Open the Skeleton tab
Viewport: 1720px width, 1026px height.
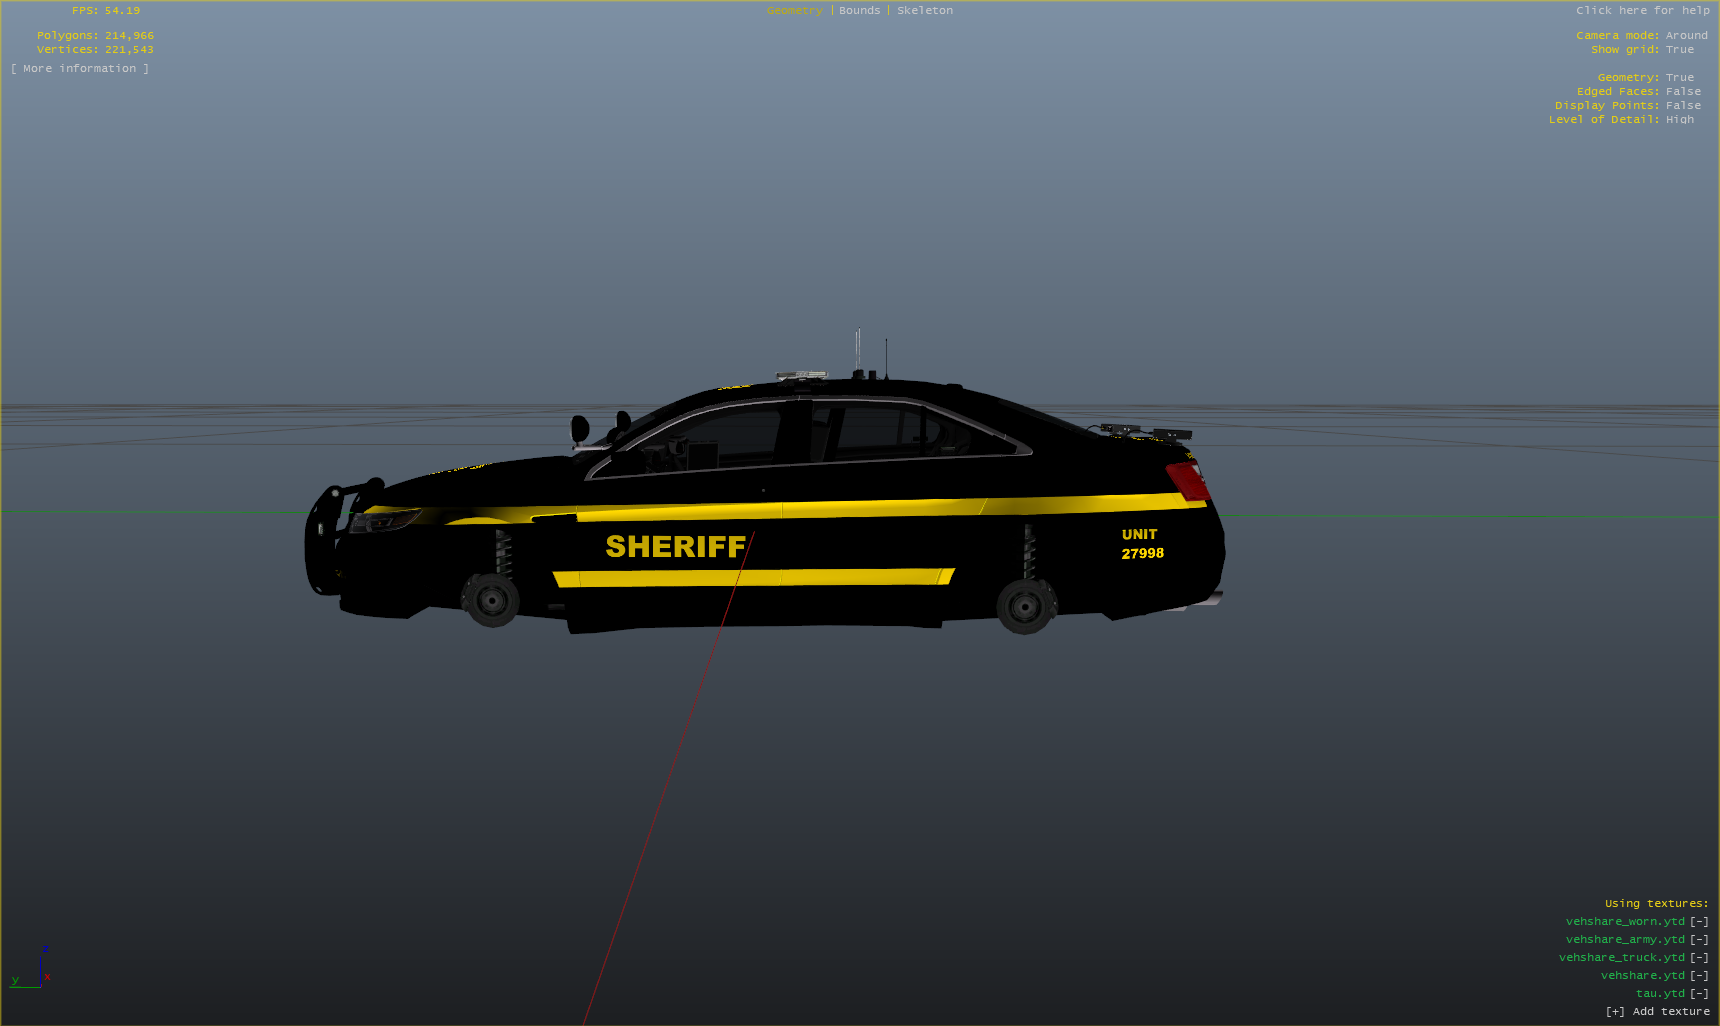pos(924,11)
